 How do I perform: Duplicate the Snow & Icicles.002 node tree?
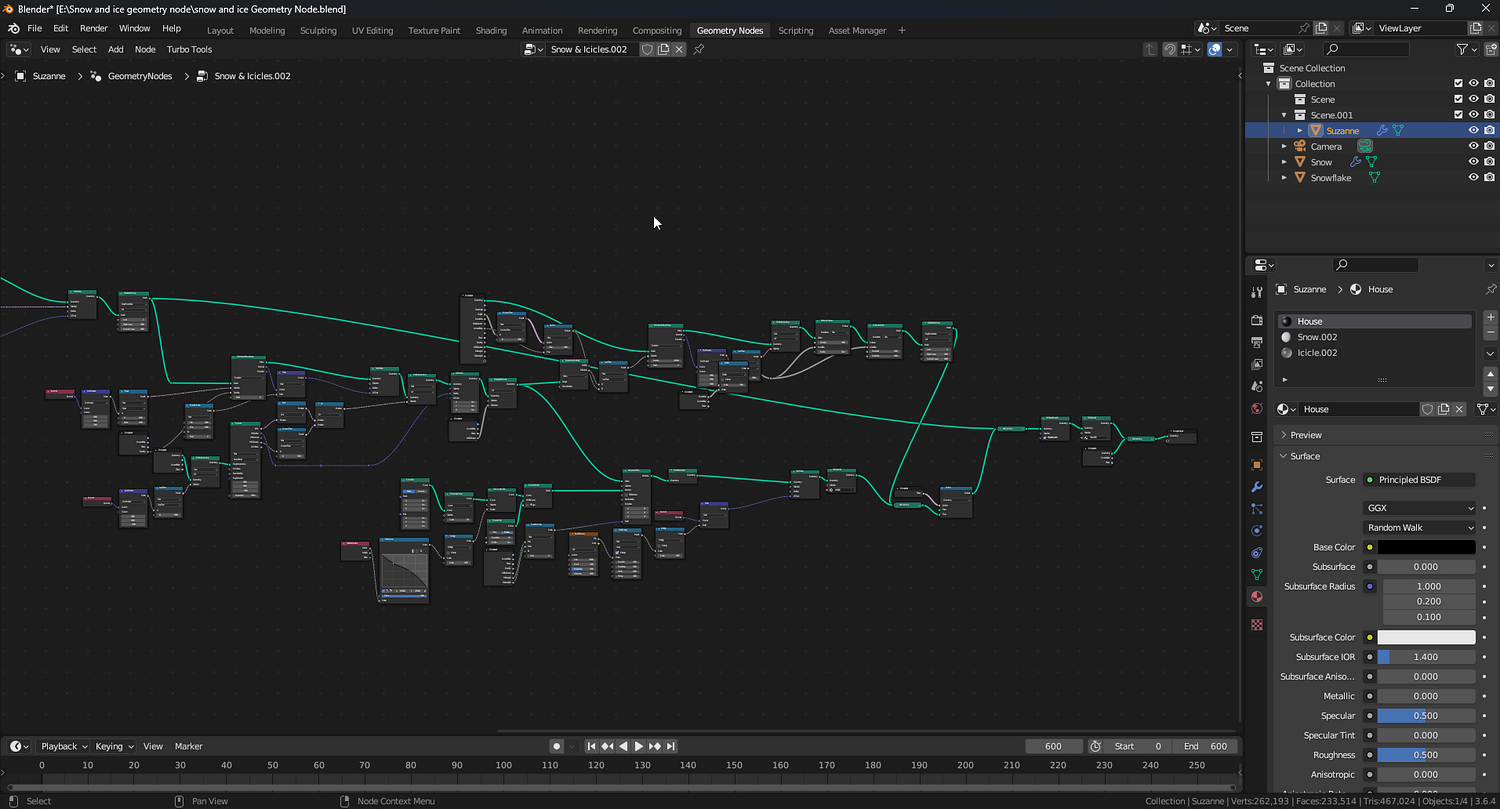point(663,49)
